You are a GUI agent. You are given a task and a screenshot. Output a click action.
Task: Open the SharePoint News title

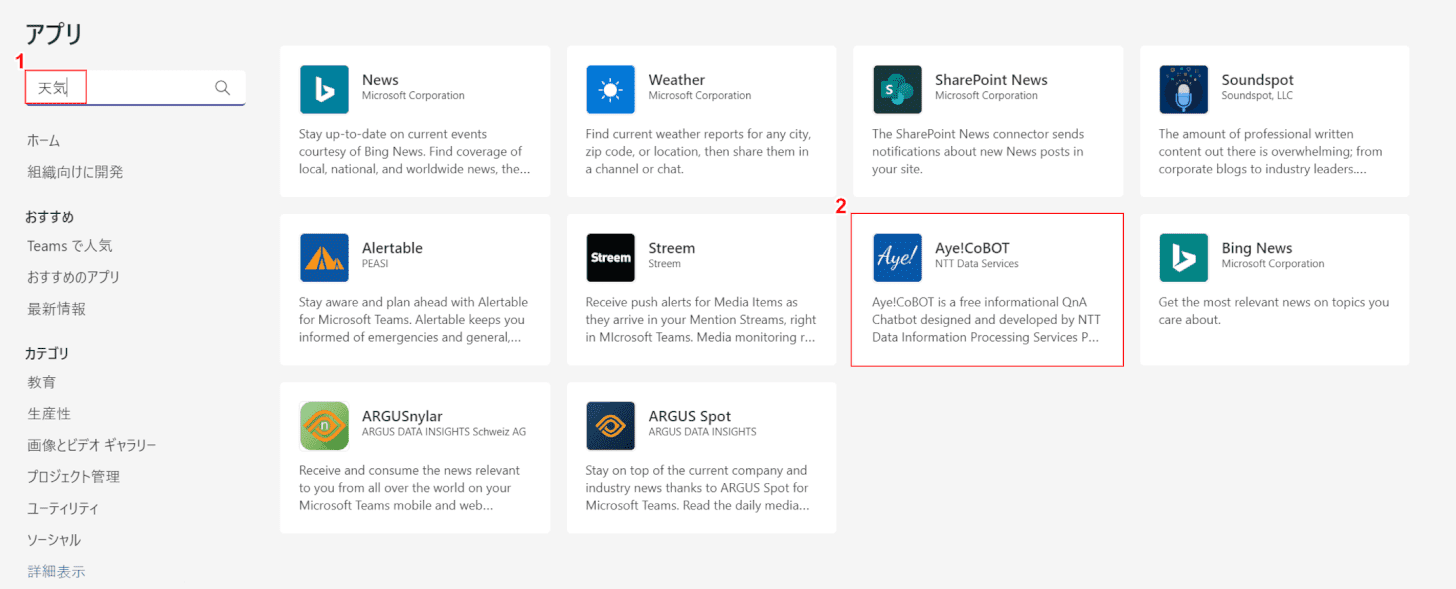[991, 80]
